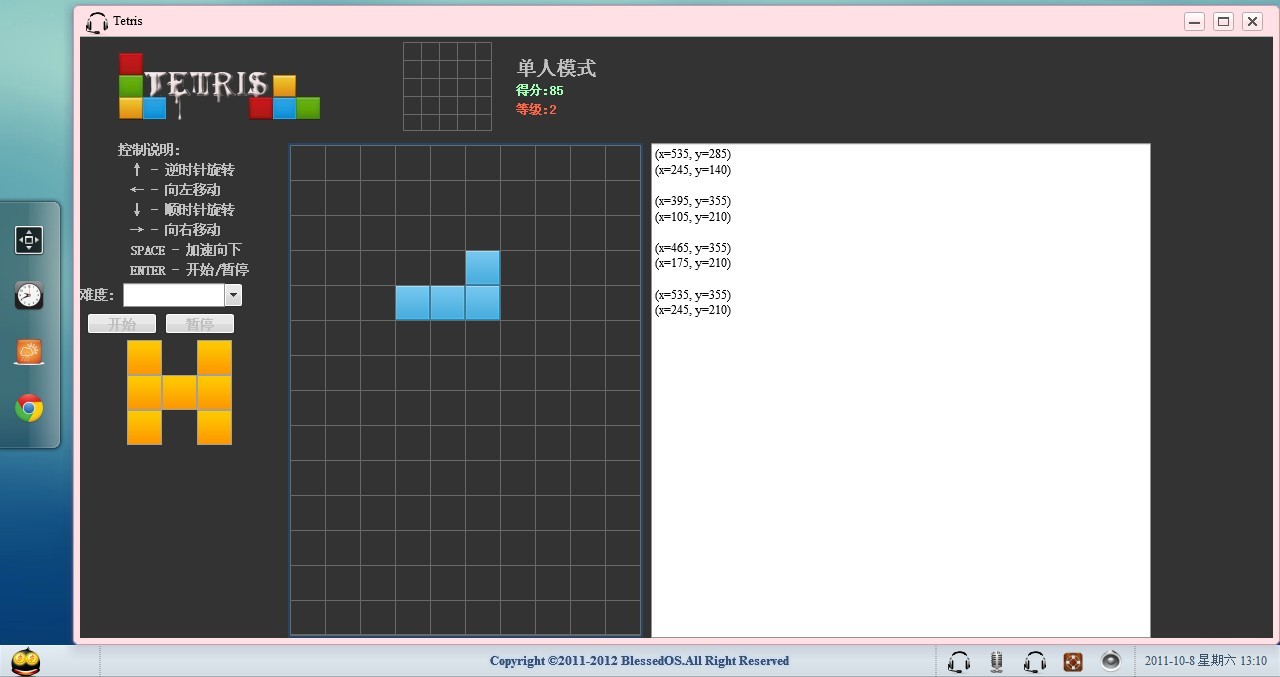Click inside the white coordinate log area
1280x677 pixels.
click(x=900, y=390)
